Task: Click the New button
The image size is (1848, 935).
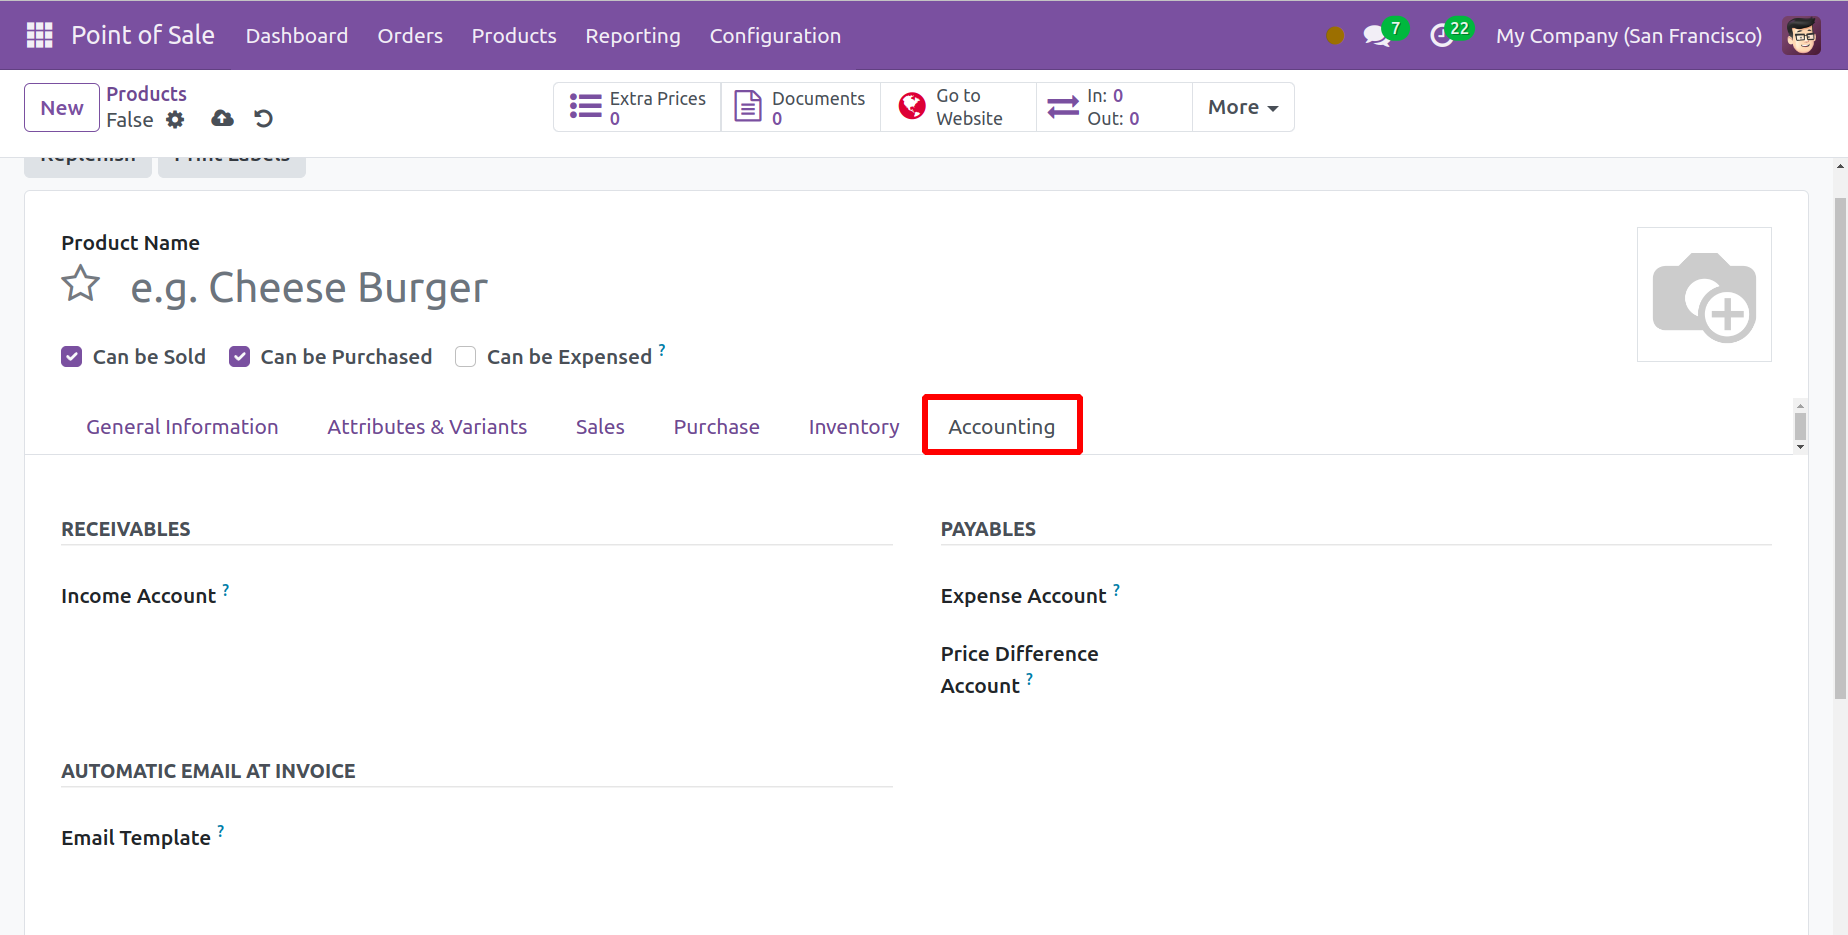Action: click(x=62, y=108)
